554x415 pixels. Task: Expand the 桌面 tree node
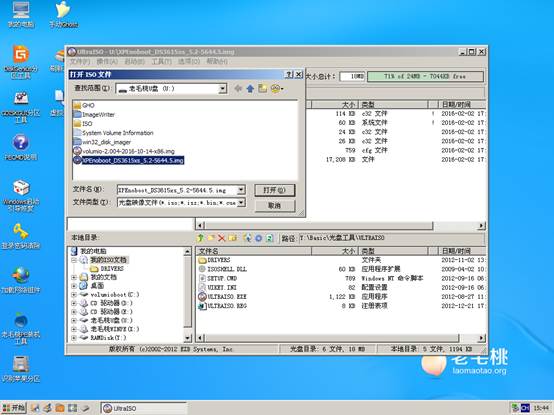click(x=74, y=286)
